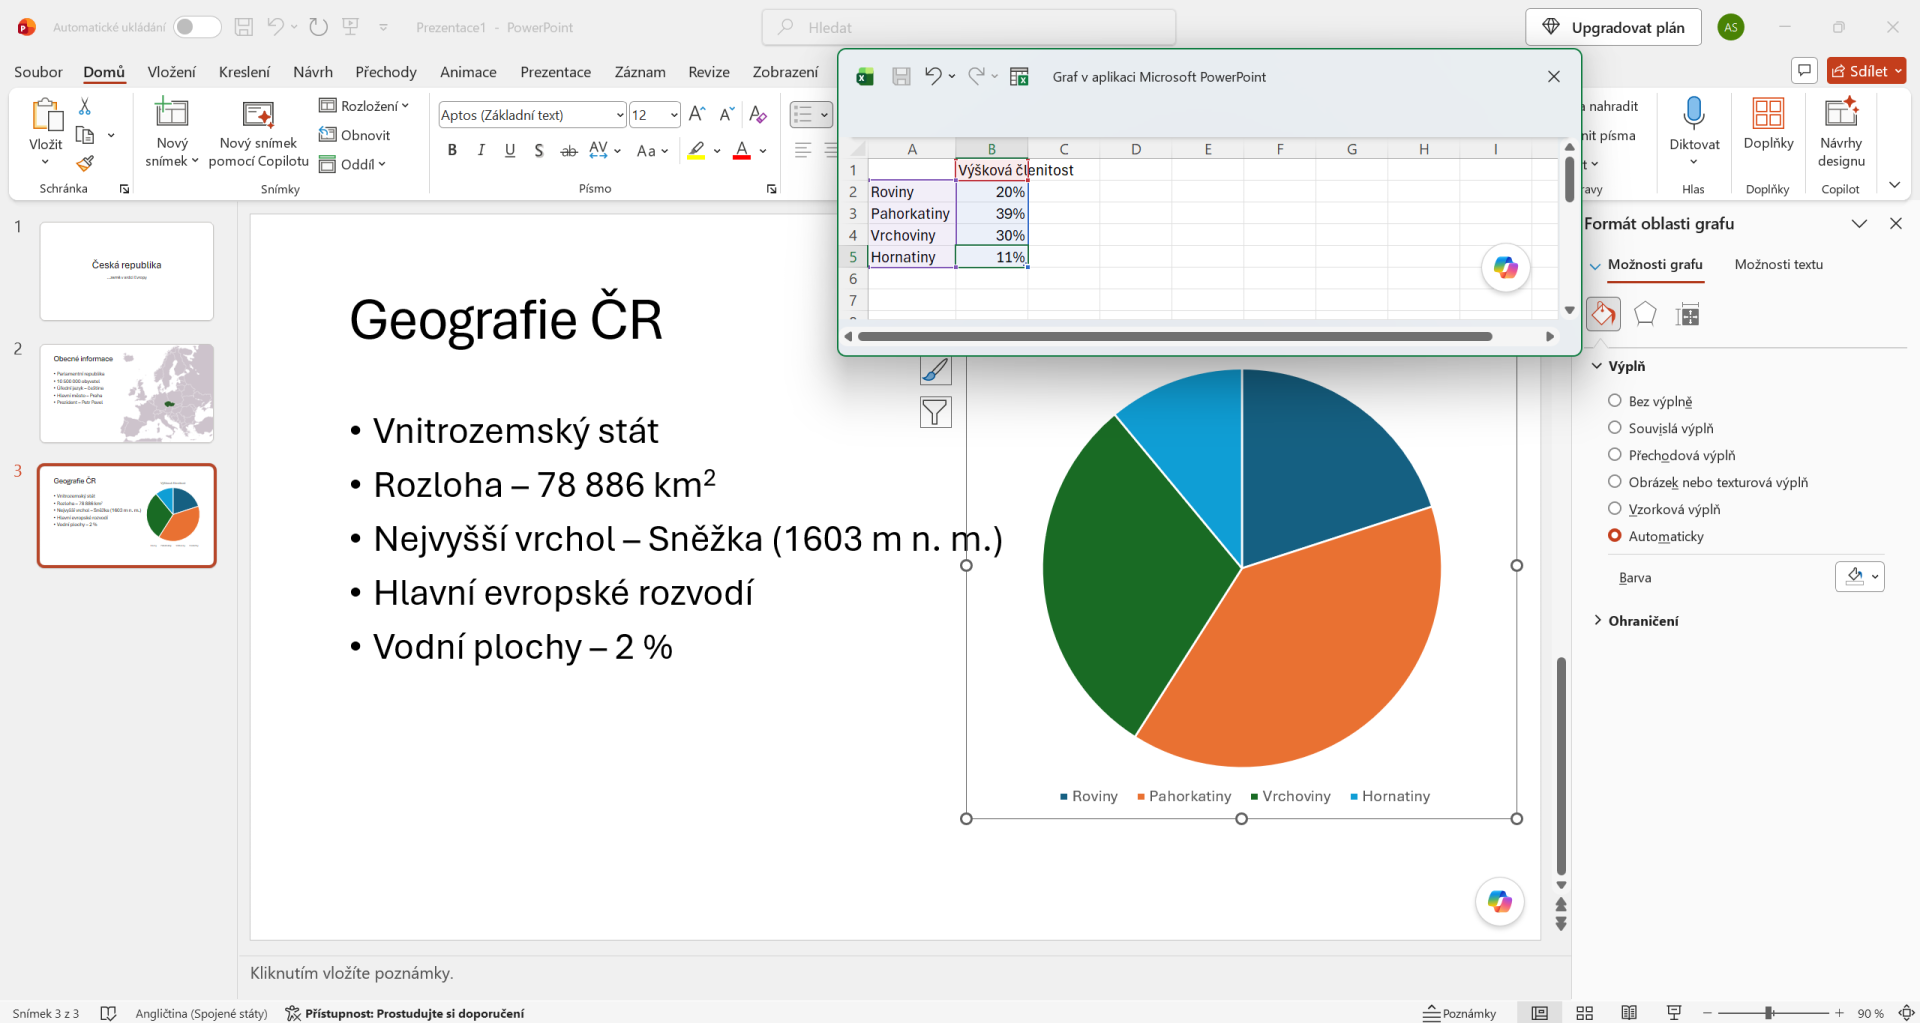
Task: Open the font name combo box
Action: tap(532, 115)
